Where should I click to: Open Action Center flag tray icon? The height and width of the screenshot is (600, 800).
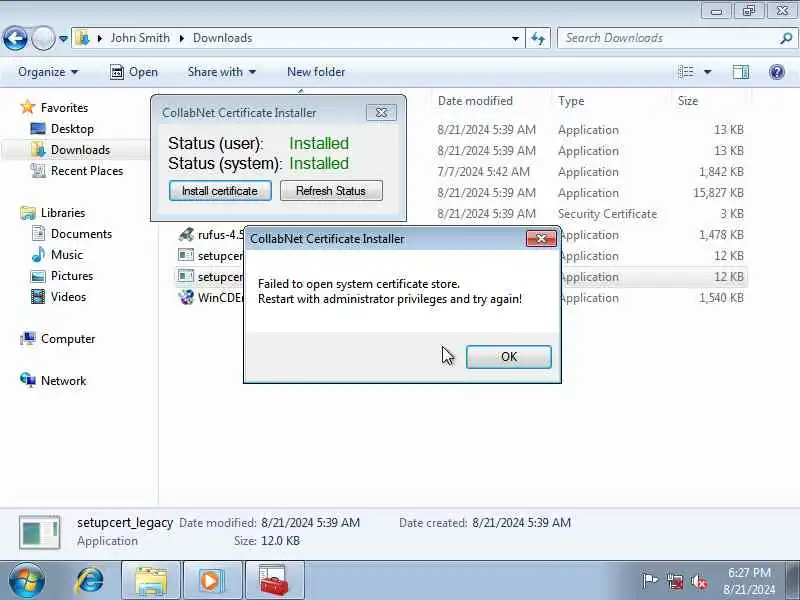[649, 581]
